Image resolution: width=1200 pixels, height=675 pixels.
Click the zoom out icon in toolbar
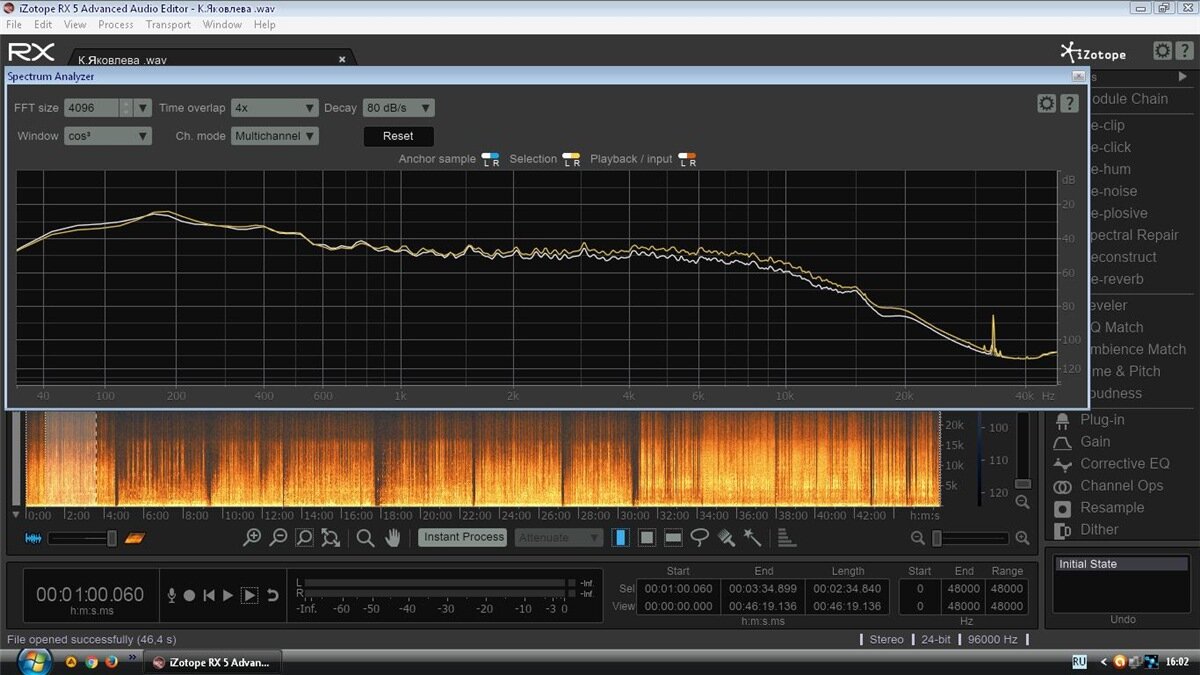(278, 537)
